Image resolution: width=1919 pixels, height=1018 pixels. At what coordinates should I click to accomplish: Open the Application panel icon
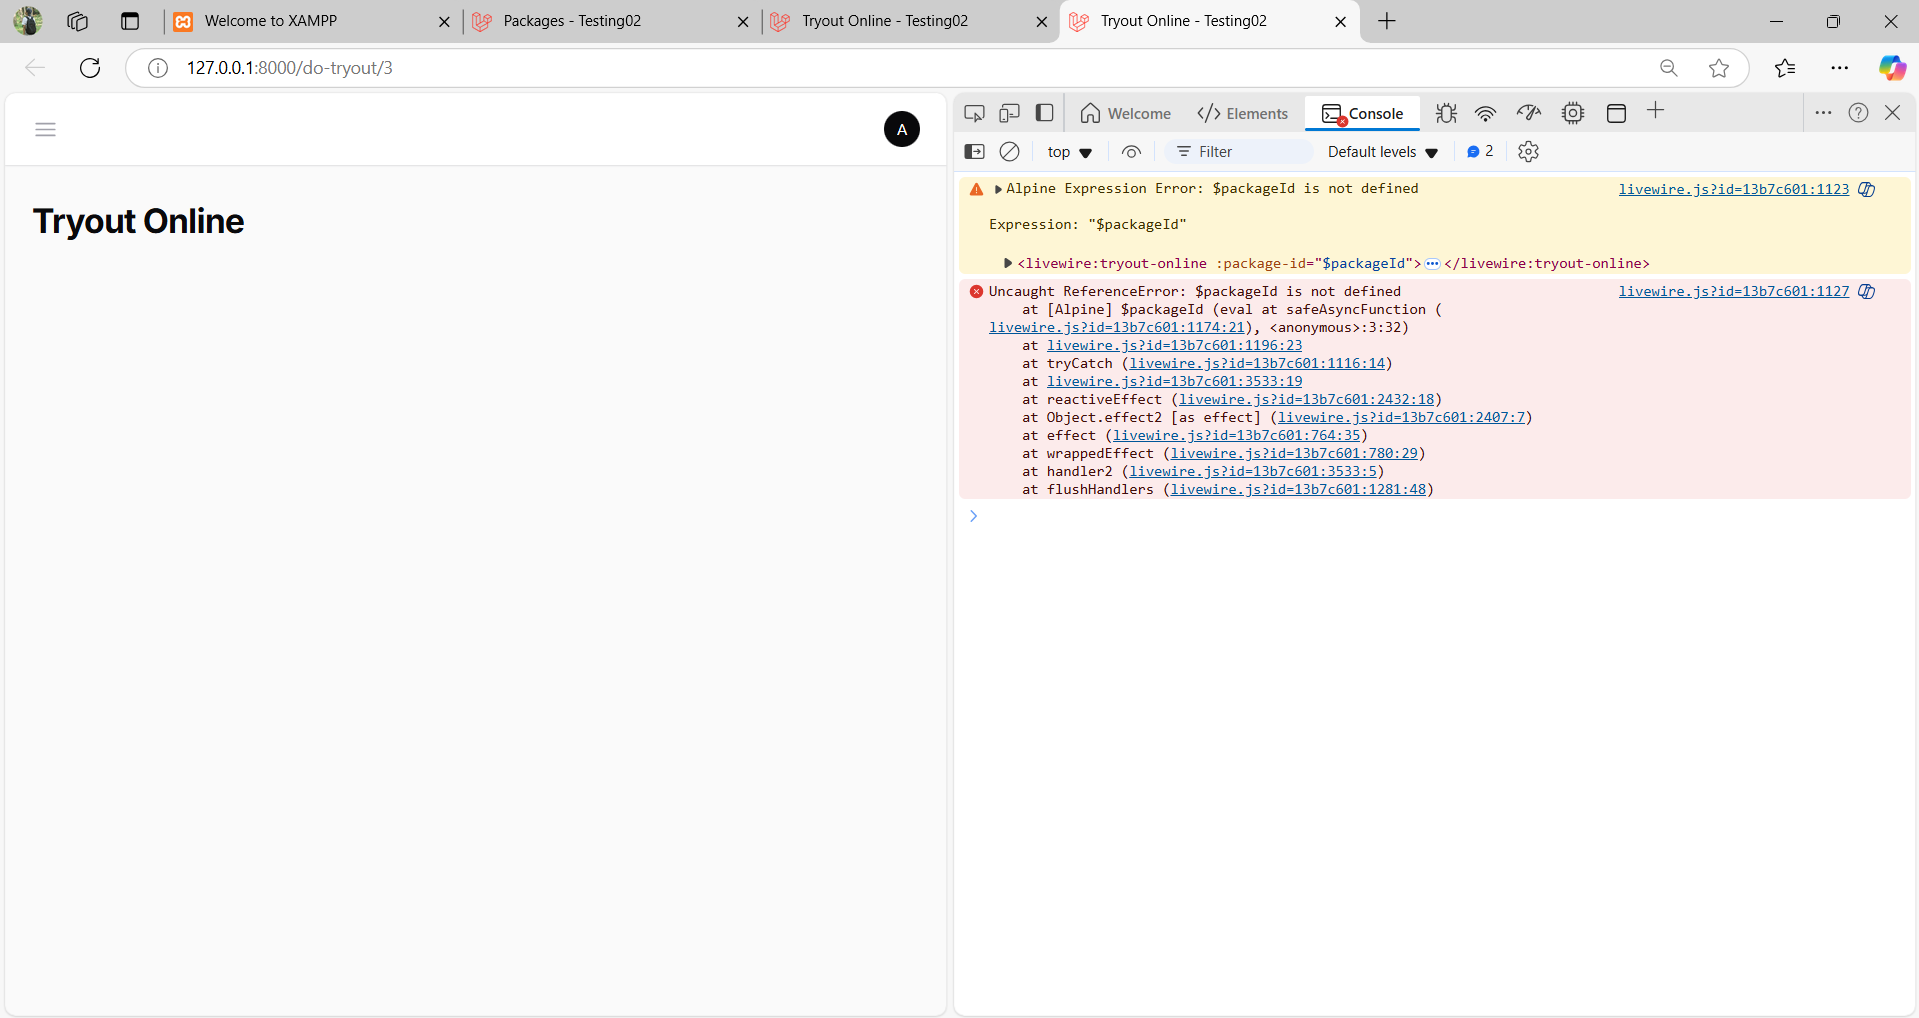[x=1616, y=113]
